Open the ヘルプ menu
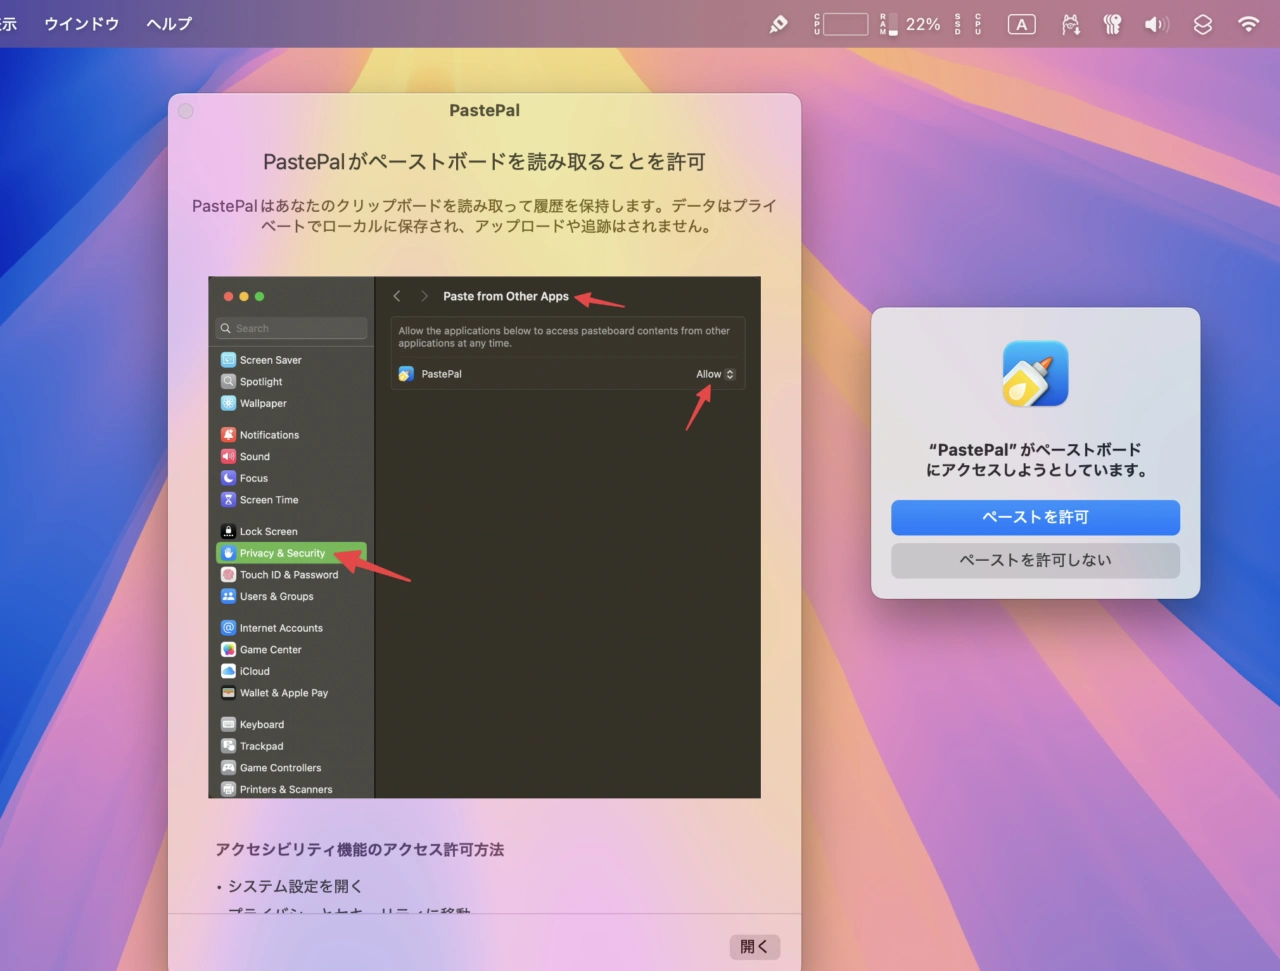 pos(168,24)
